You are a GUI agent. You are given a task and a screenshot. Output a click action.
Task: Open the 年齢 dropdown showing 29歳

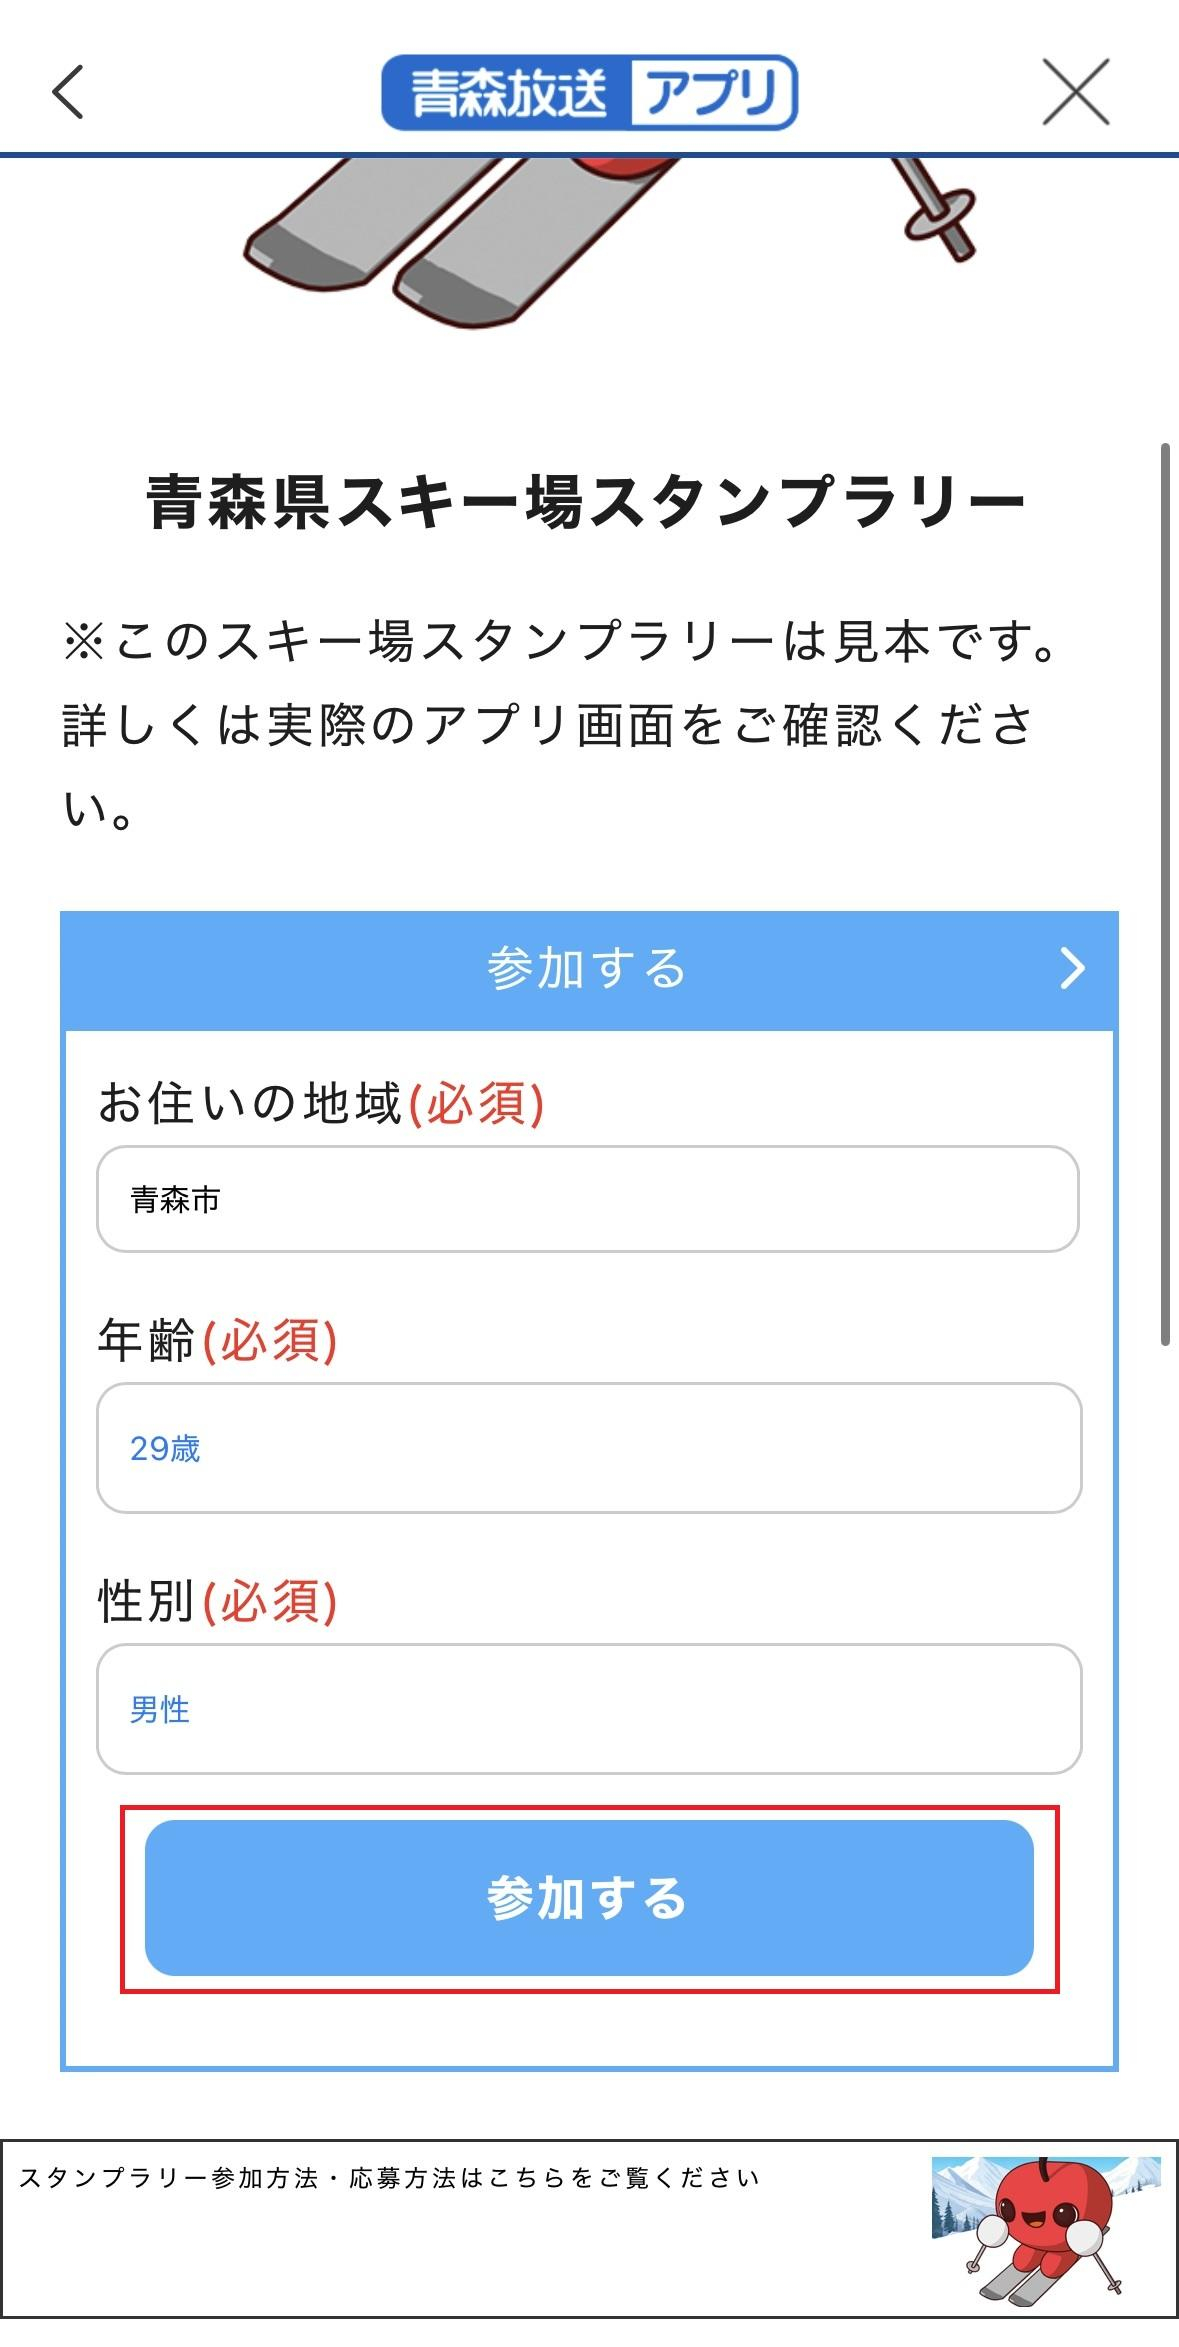(x=588, y=1448)
